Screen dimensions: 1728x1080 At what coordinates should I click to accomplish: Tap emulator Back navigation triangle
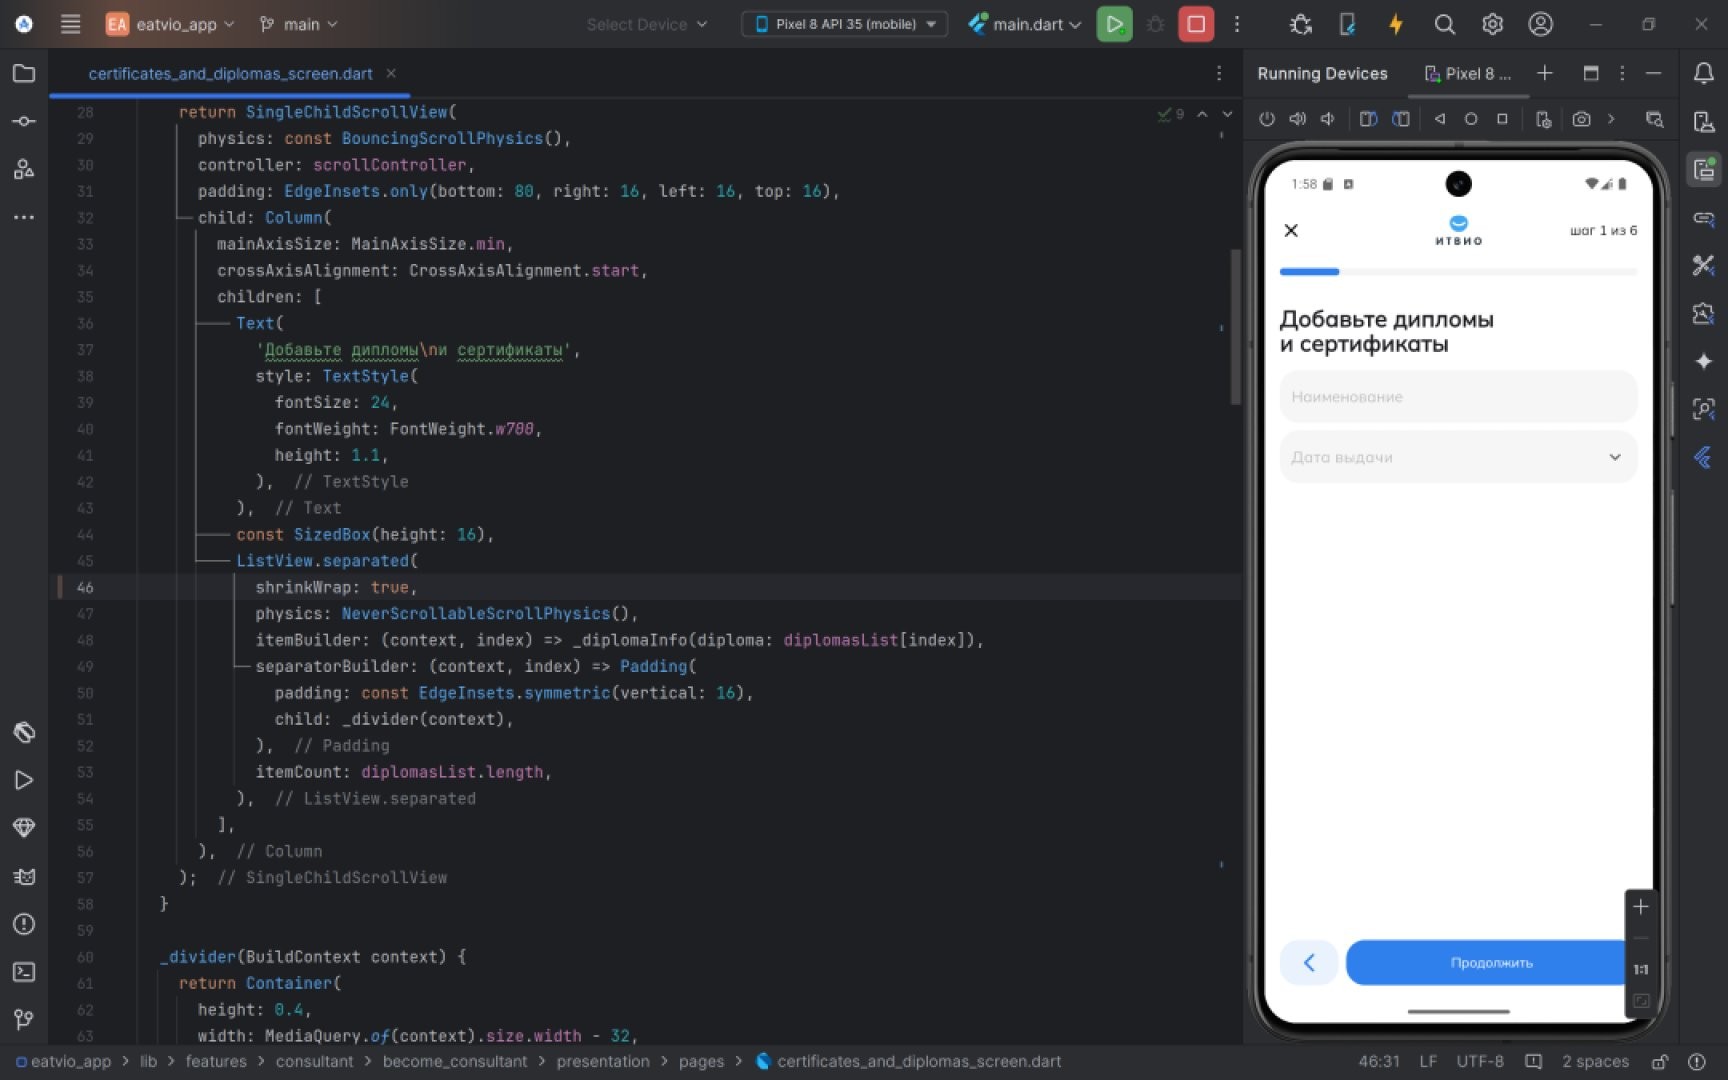(x=1440, y=119)
